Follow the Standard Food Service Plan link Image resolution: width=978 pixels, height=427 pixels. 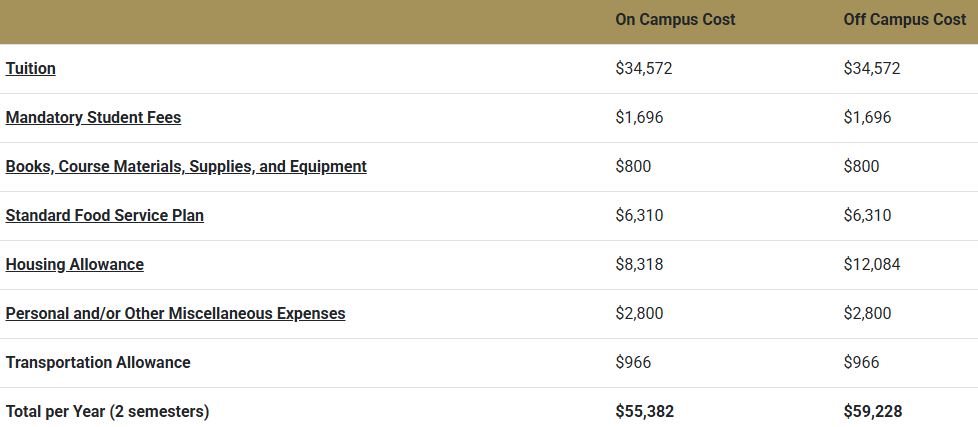coord(105,216)
